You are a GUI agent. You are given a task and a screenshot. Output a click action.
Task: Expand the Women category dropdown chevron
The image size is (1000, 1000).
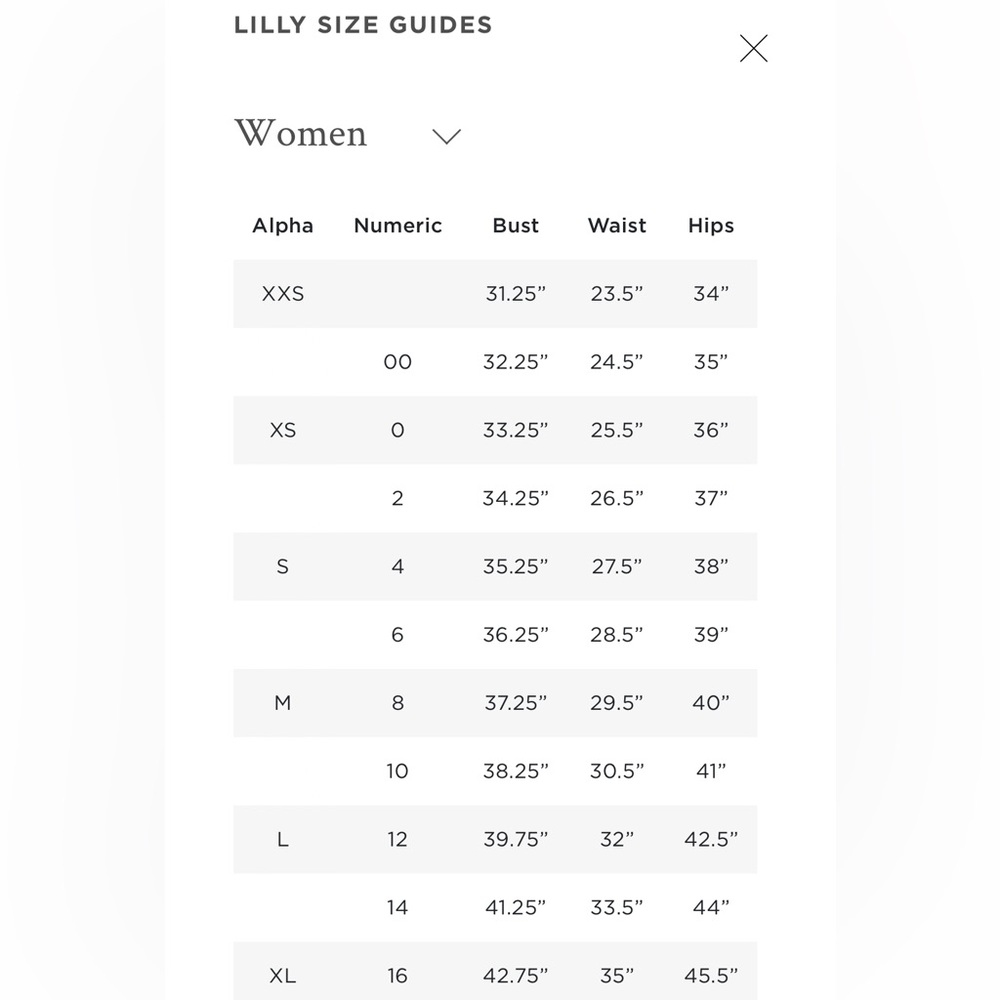(446, 136)
